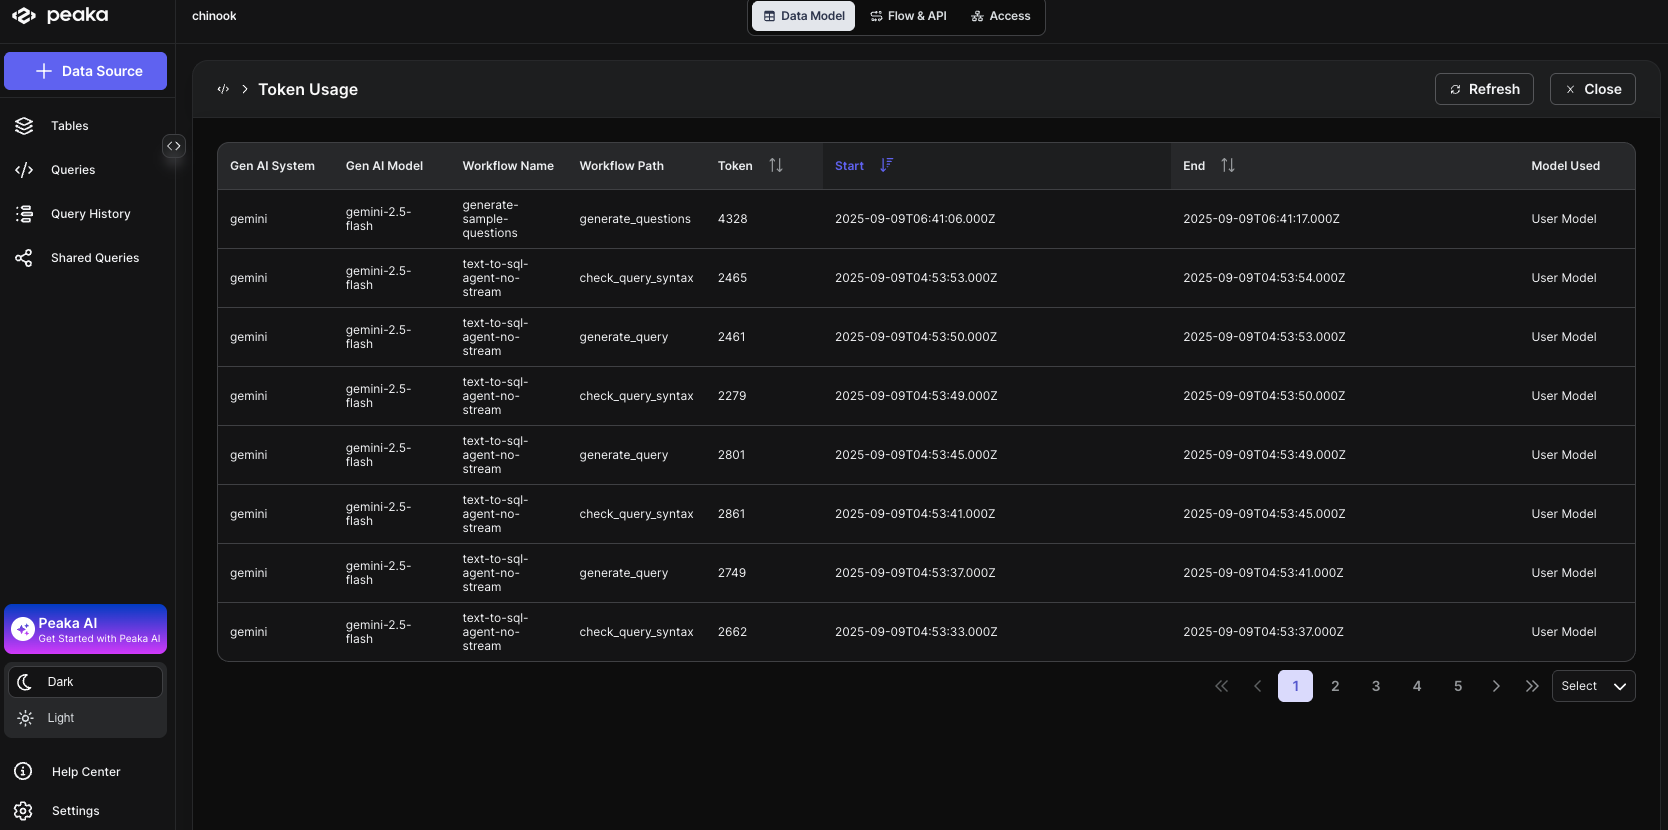1668x830 pixels.
Task: Click the token value 2801
Action: coord(731,455)
